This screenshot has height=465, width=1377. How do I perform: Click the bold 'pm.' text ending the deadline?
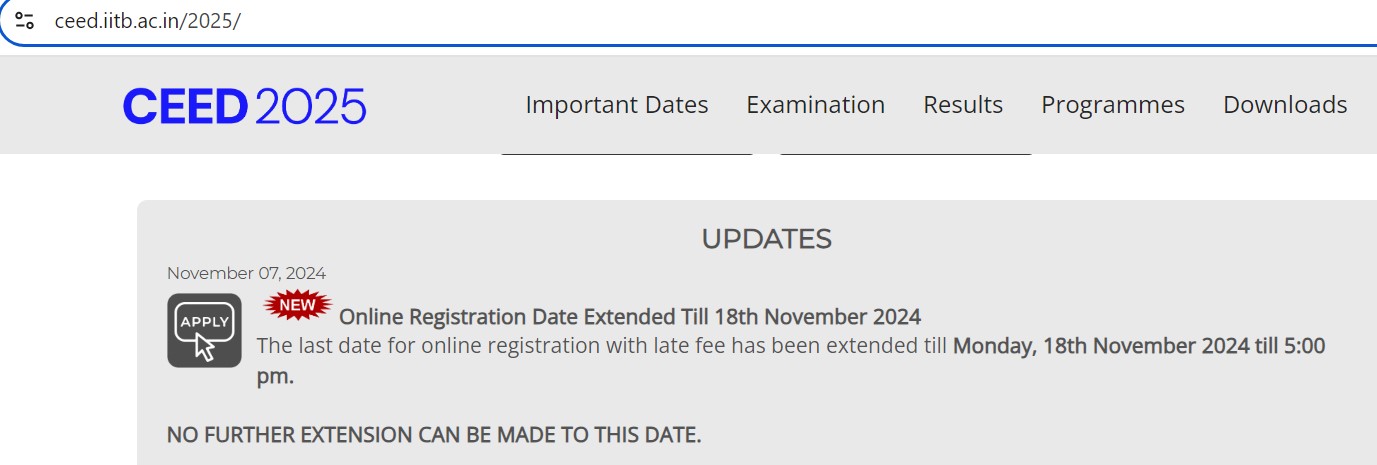(x=275, y=377)
